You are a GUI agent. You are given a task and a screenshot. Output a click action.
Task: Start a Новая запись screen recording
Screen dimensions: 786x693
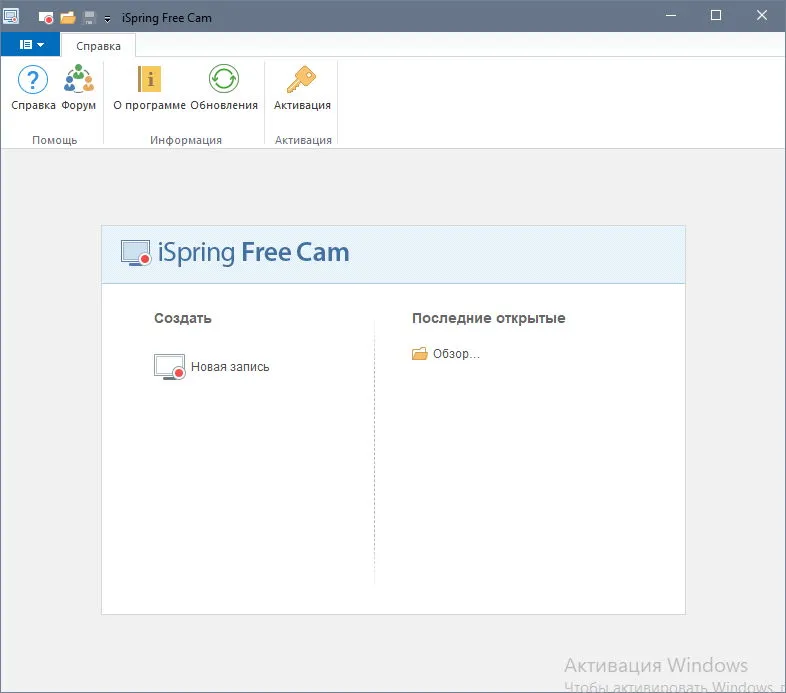click(212, 367)
